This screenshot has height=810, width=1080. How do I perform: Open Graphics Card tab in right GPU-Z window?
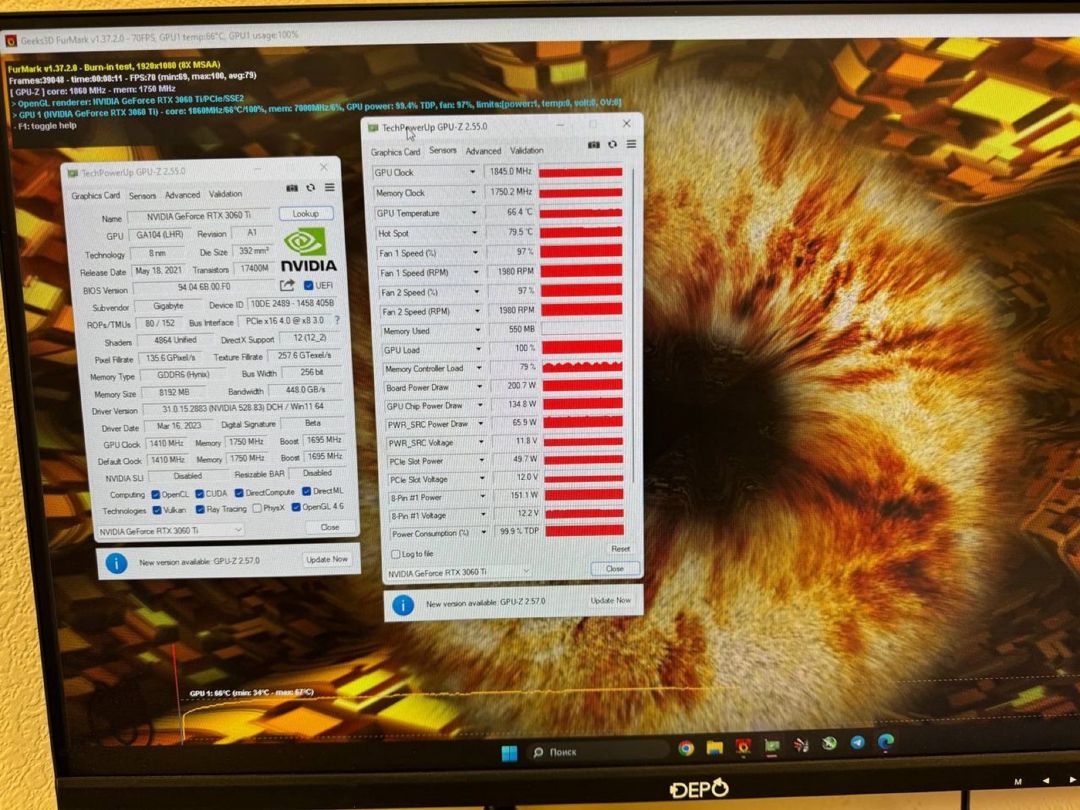[x=395, y=152]
